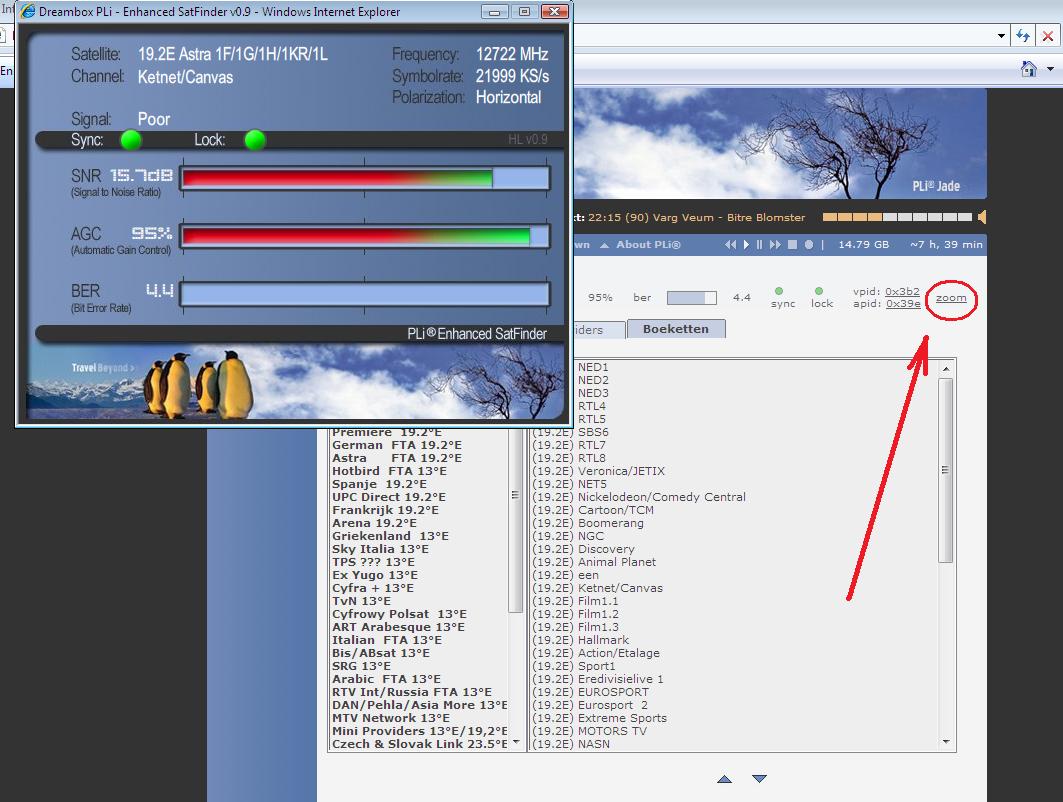Click the volume level bar

pos(897,217)
